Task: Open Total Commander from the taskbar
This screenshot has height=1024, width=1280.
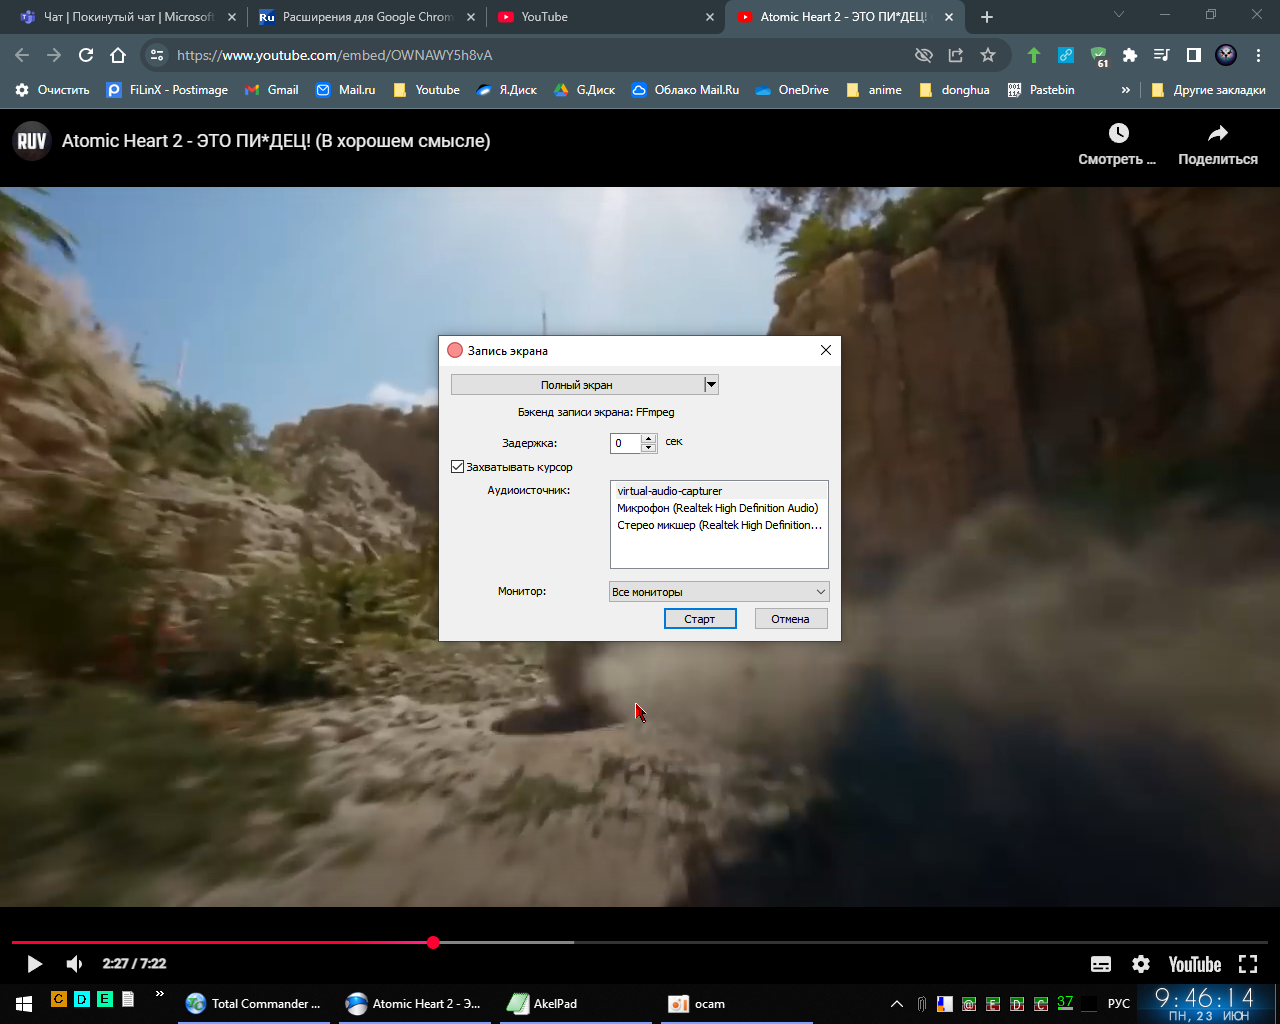Action: (254, 1004)
